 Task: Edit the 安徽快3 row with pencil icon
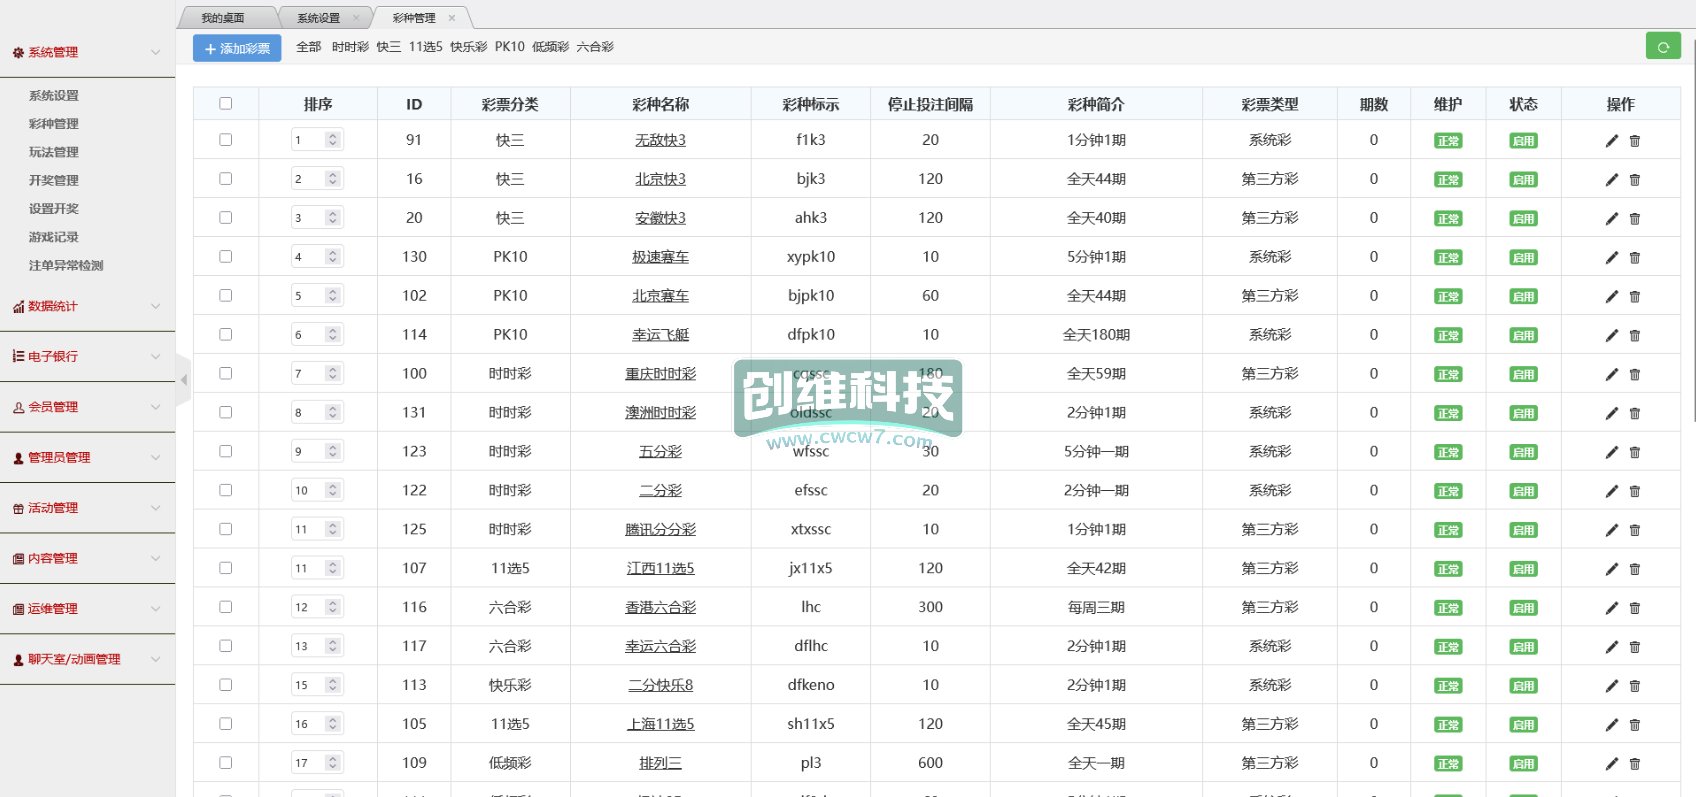click(1611, 219)
